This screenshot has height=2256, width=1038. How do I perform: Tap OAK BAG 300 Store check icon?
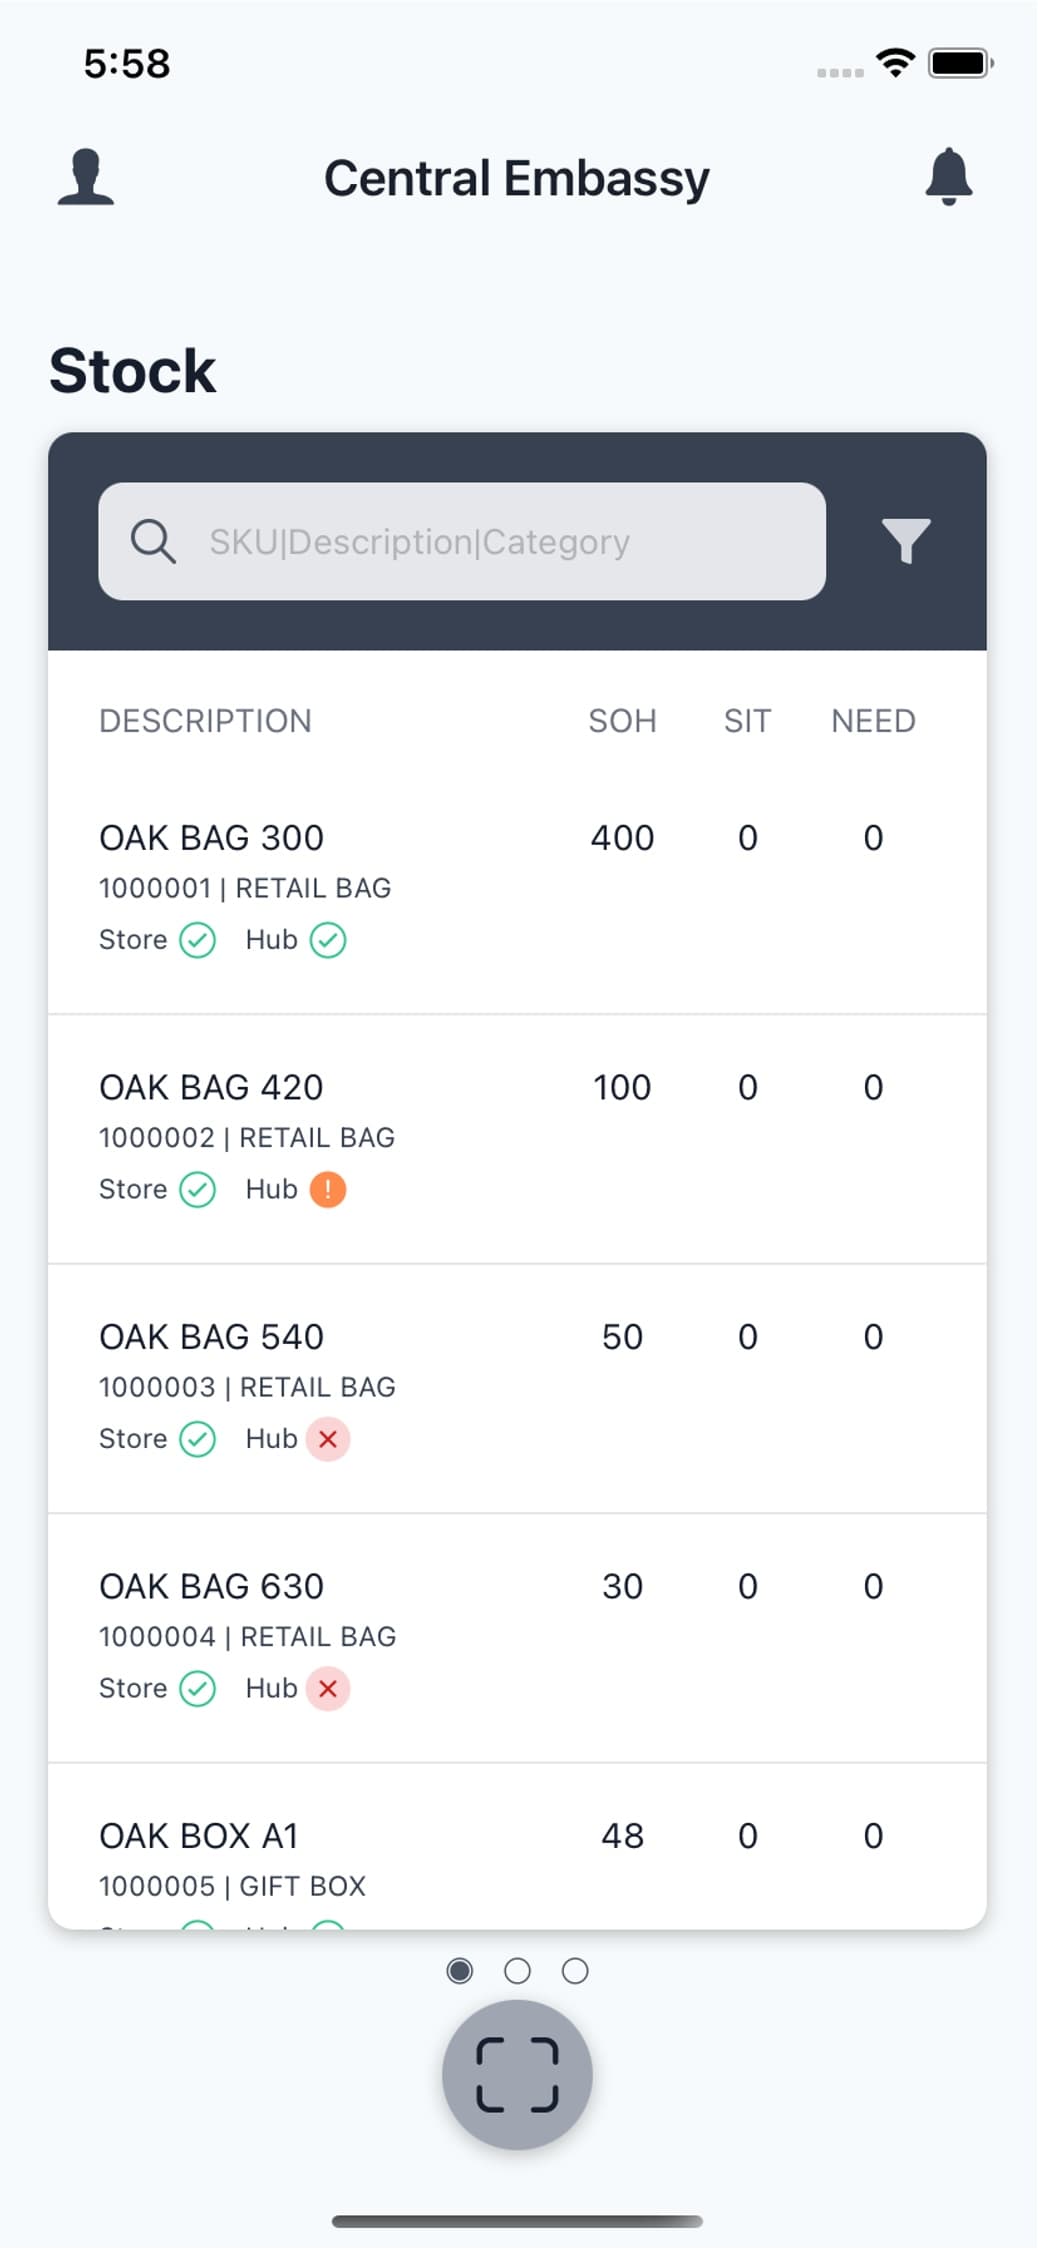click(198, 940)
